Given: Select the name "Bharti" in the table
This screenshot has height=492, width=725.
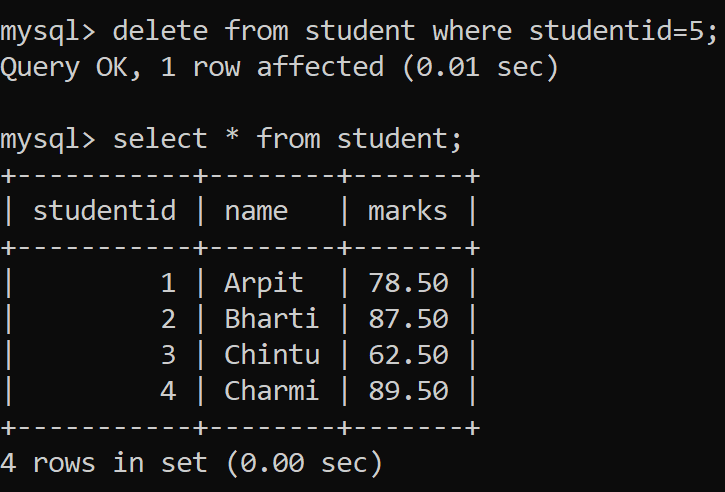Looking at the screenshot, I should tap(271, 319).
